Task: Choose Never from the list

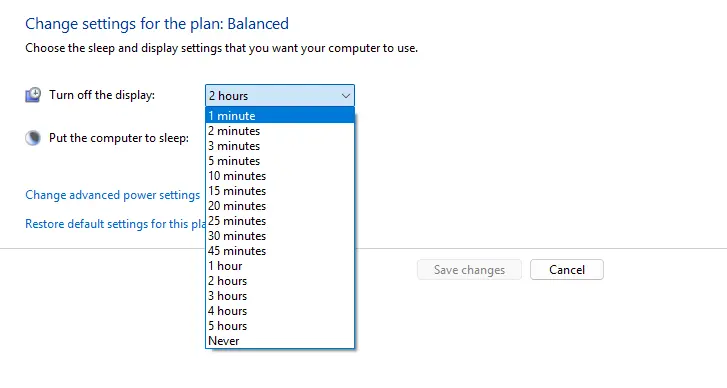Action: click(x=280, y=341)
